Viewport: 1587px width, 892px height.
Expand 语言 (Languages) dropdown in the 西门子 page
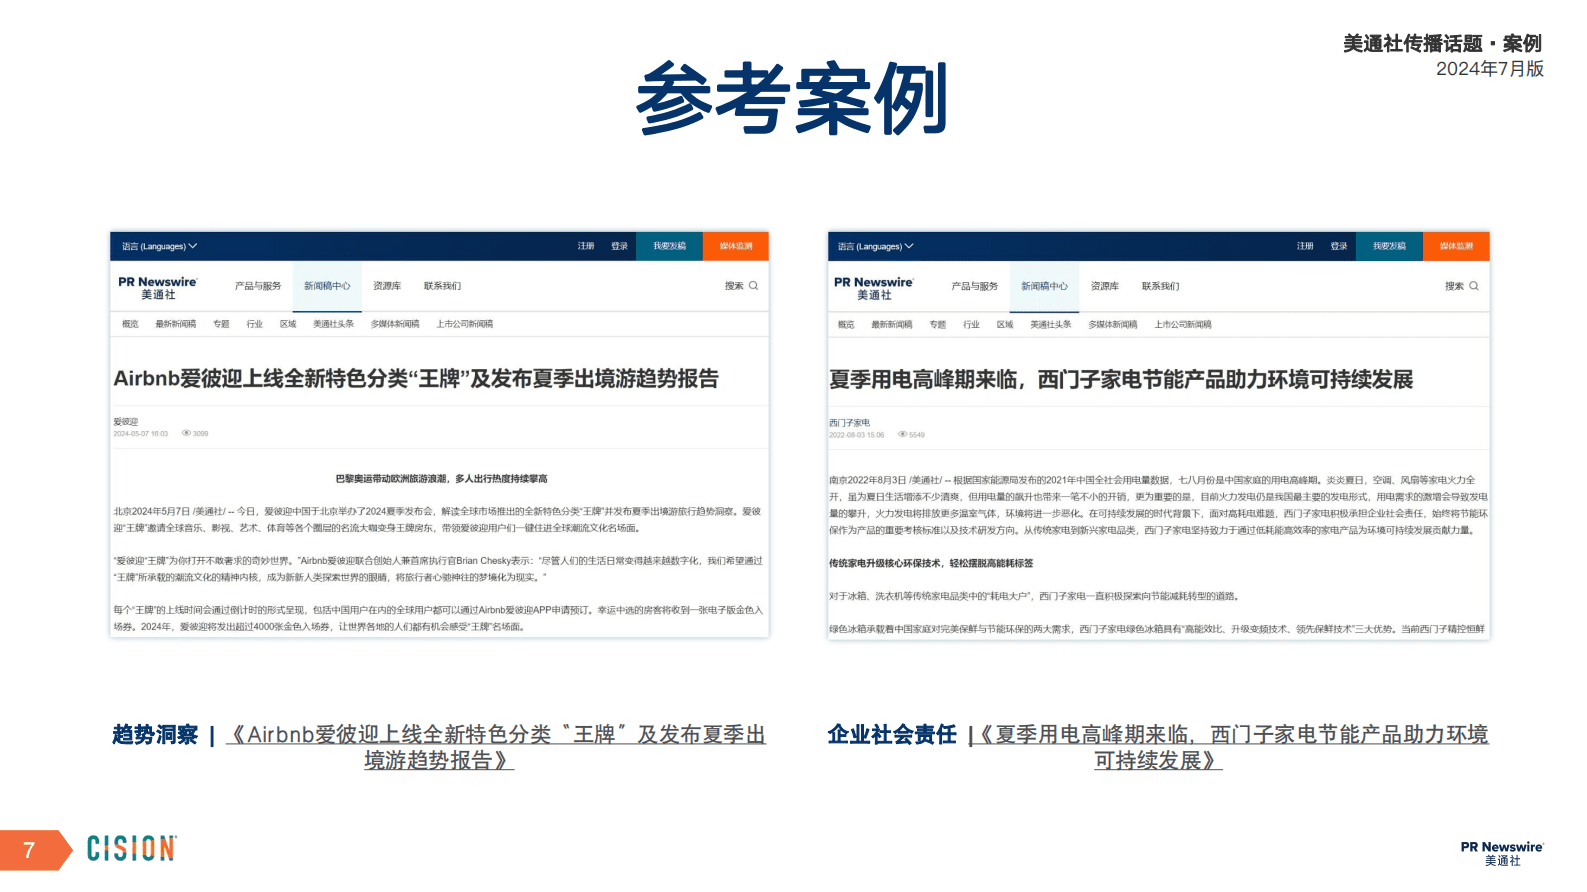[x=876, y=246]
